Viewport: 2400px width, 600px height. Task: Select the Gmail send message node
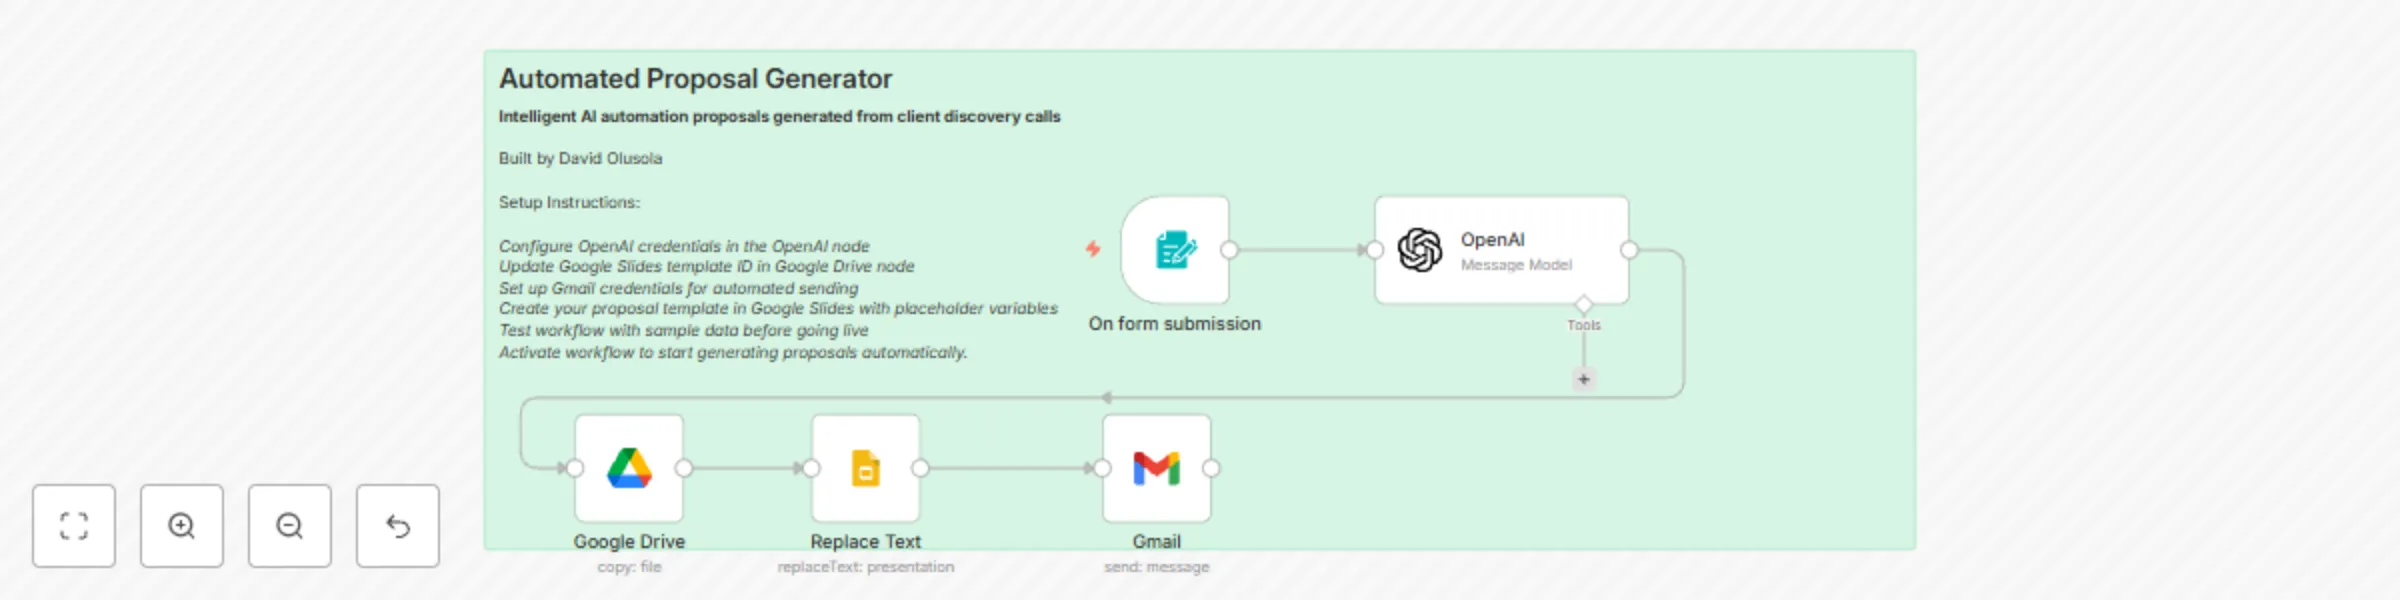[x=1157, y=468]
